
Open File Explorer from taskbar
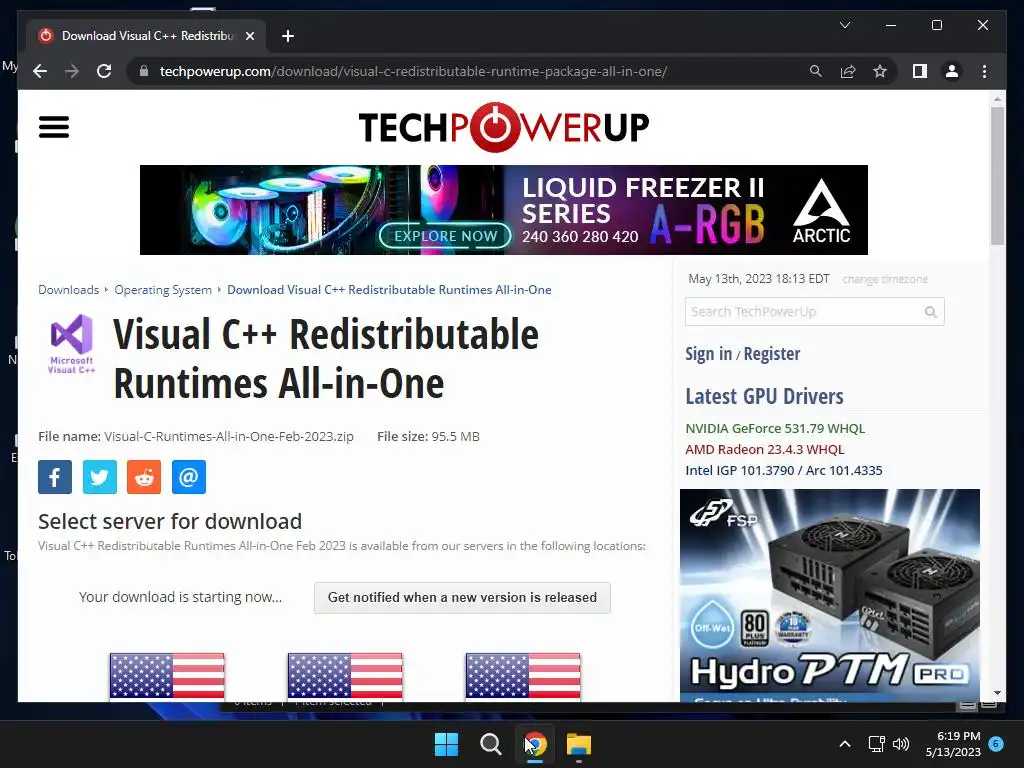tap(579, 744)
